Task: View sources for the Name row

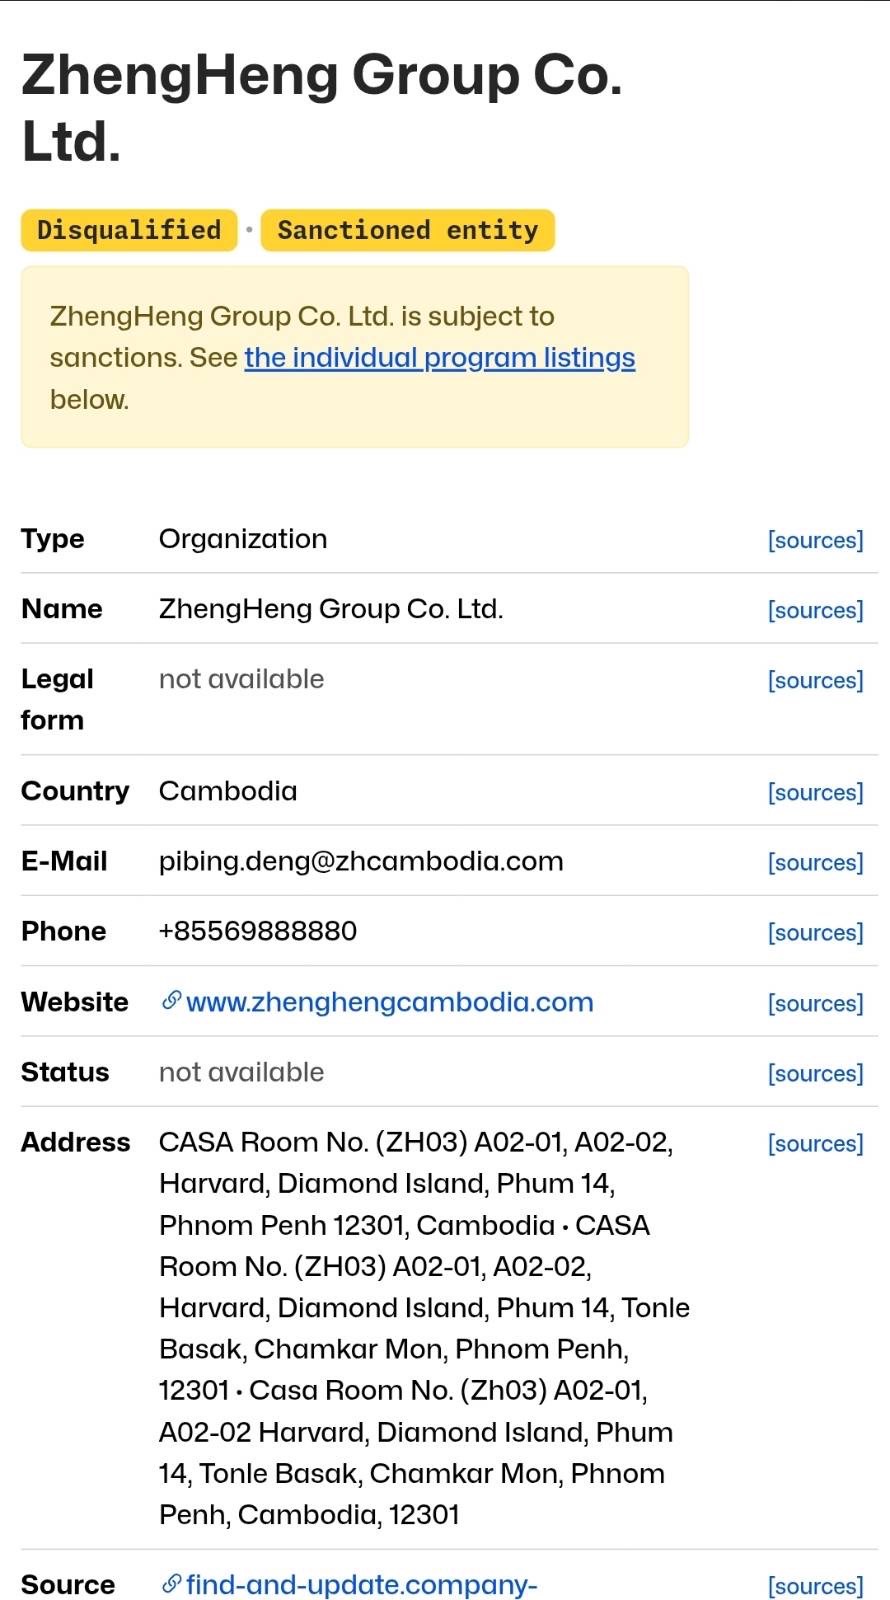Action: coord(815,610)
